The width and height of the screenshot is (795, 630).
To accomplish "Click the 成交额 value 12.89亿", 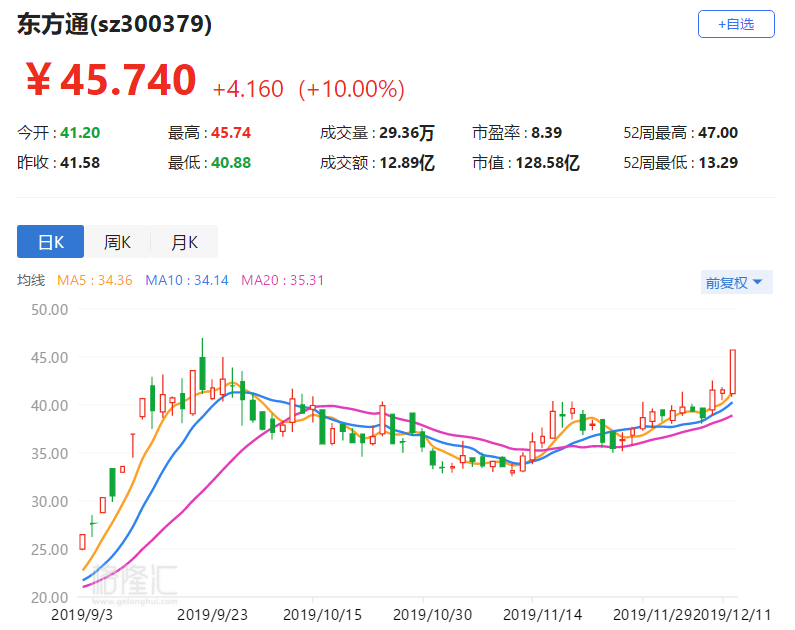I will click(x=407, y=163).
